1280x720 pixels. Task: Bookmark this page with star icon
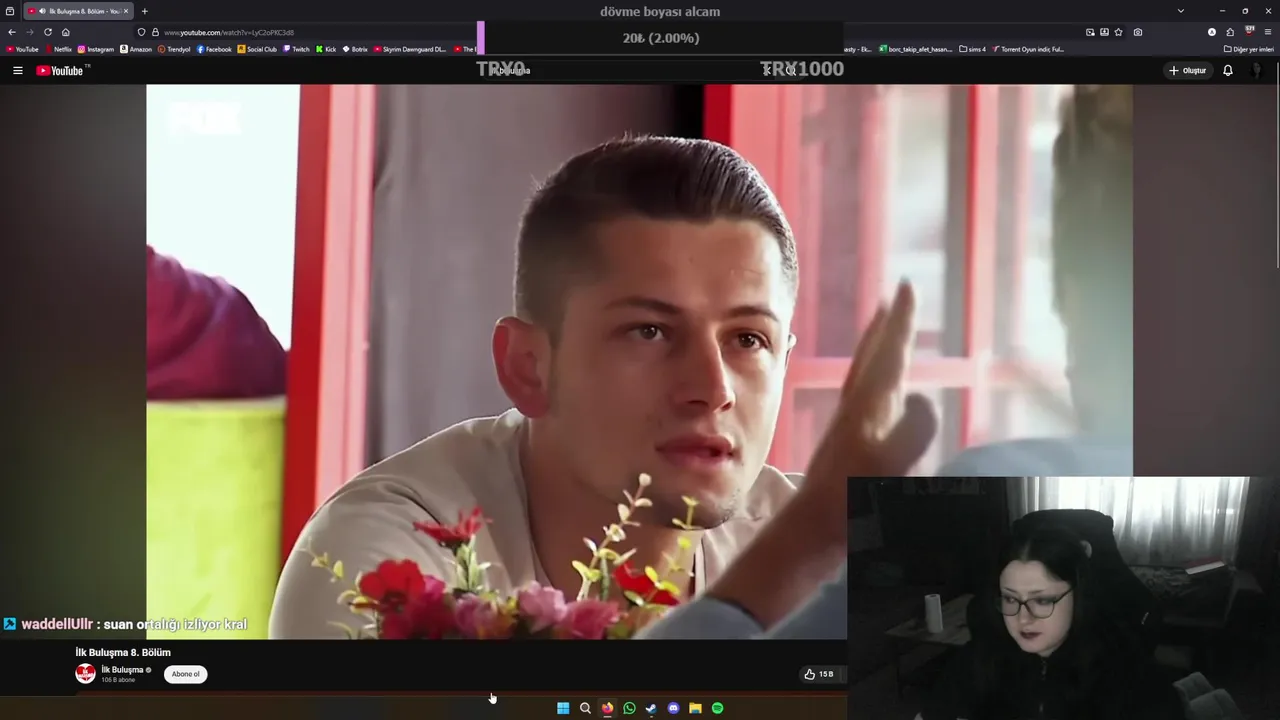click(1120, 32)
